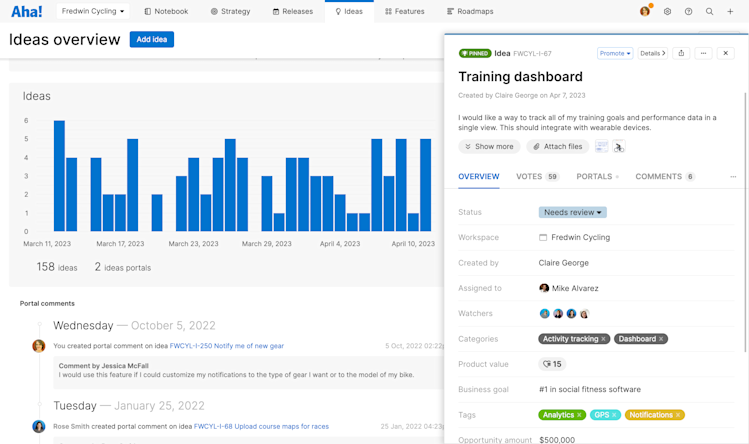Click the idea reference FWCYL-I-67
The height and width of the screenshot is (444, 749).
(x=532, y=54)
